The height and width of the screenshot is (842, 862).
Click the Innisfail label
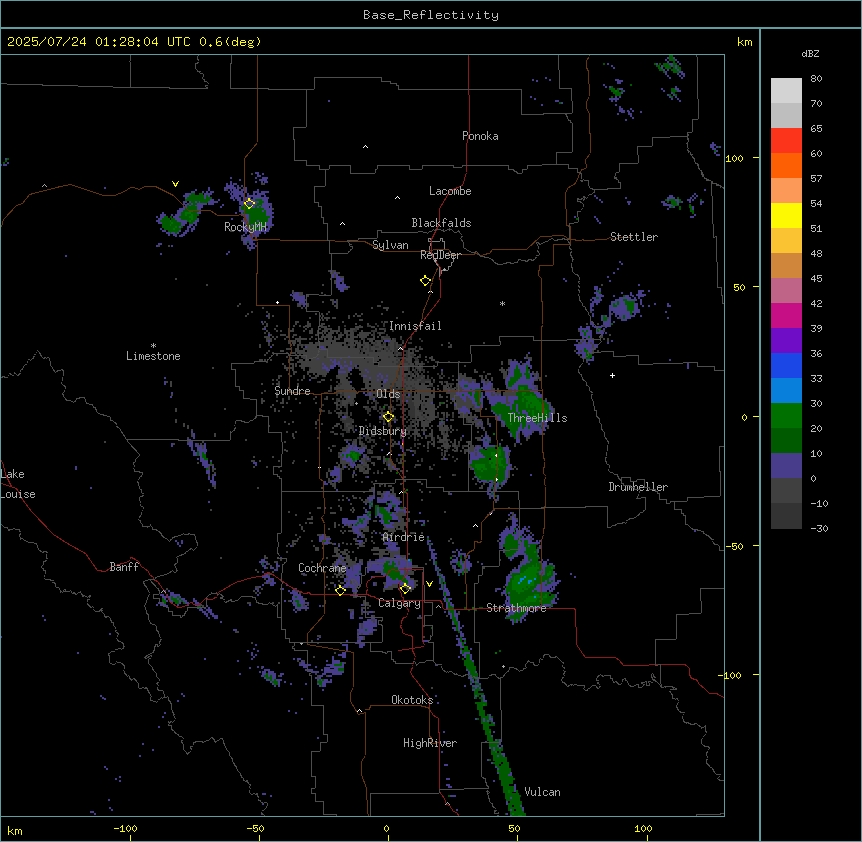click(x=415, y=326)
